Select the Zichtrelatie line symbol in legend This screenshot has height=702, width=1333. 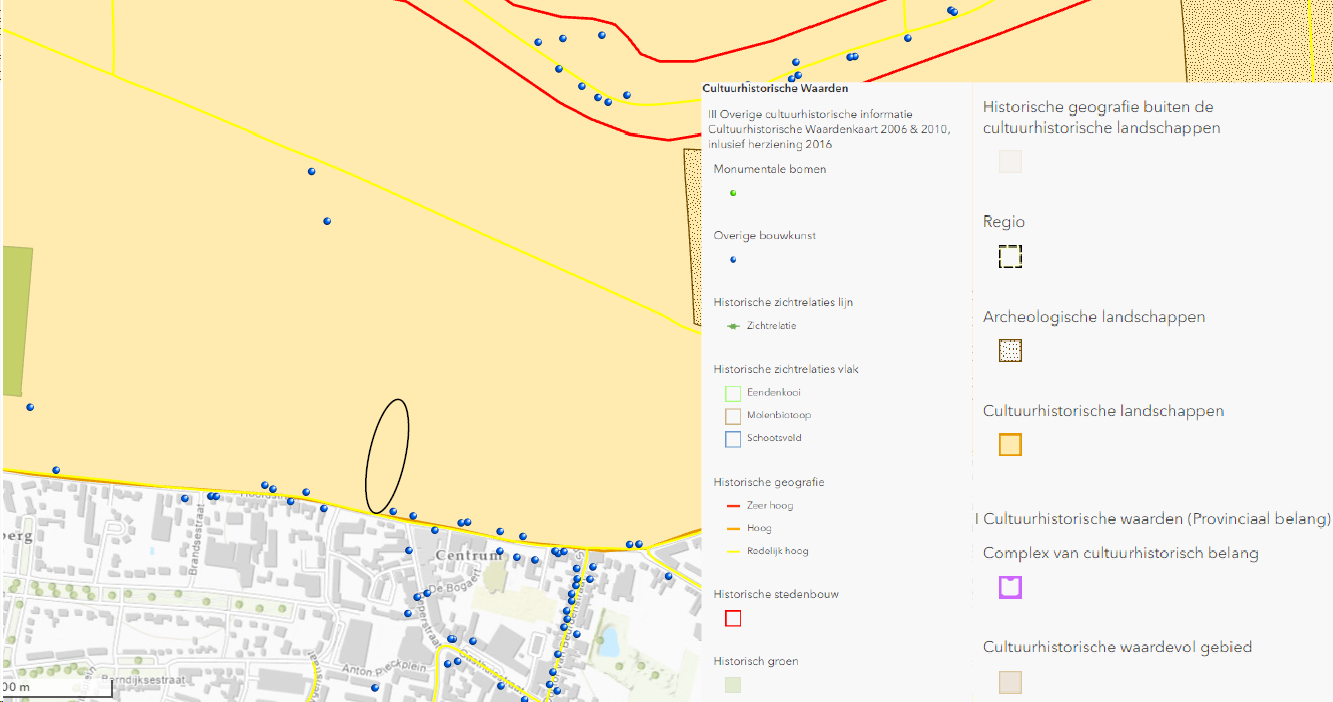tap(732, 326)
